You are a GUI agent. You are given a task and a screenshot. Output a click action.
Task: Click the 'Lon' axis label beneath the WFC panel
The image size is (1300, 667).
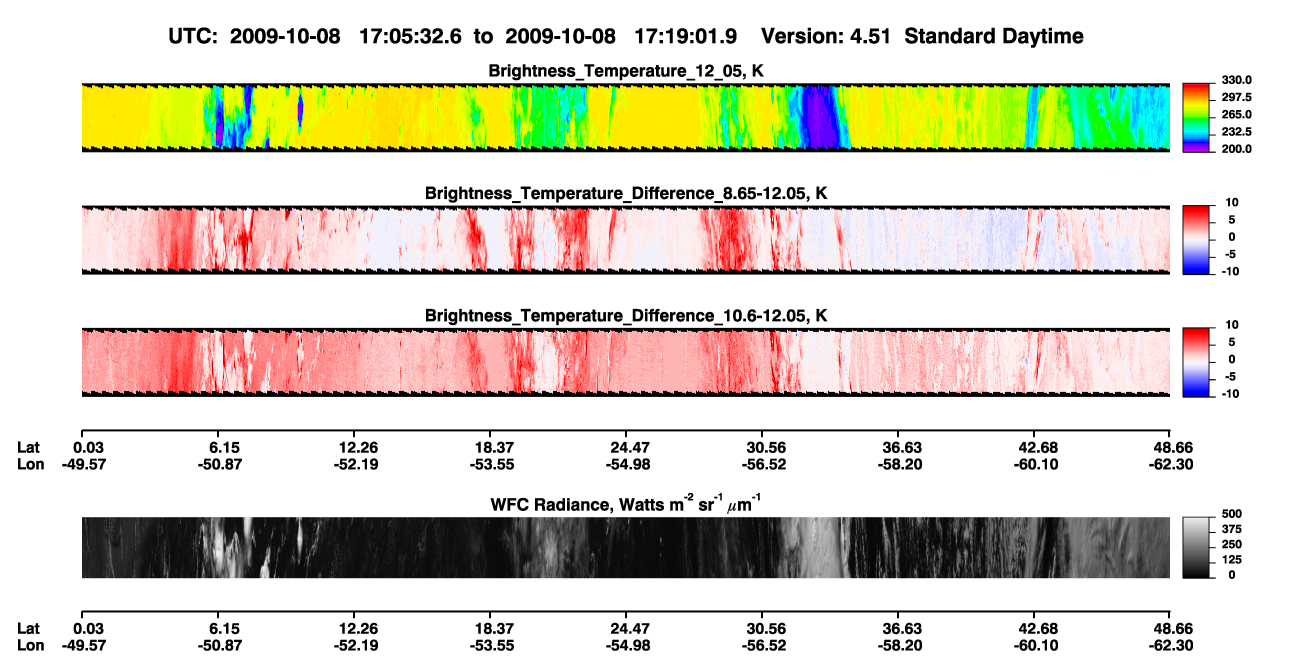pos(29,645)
